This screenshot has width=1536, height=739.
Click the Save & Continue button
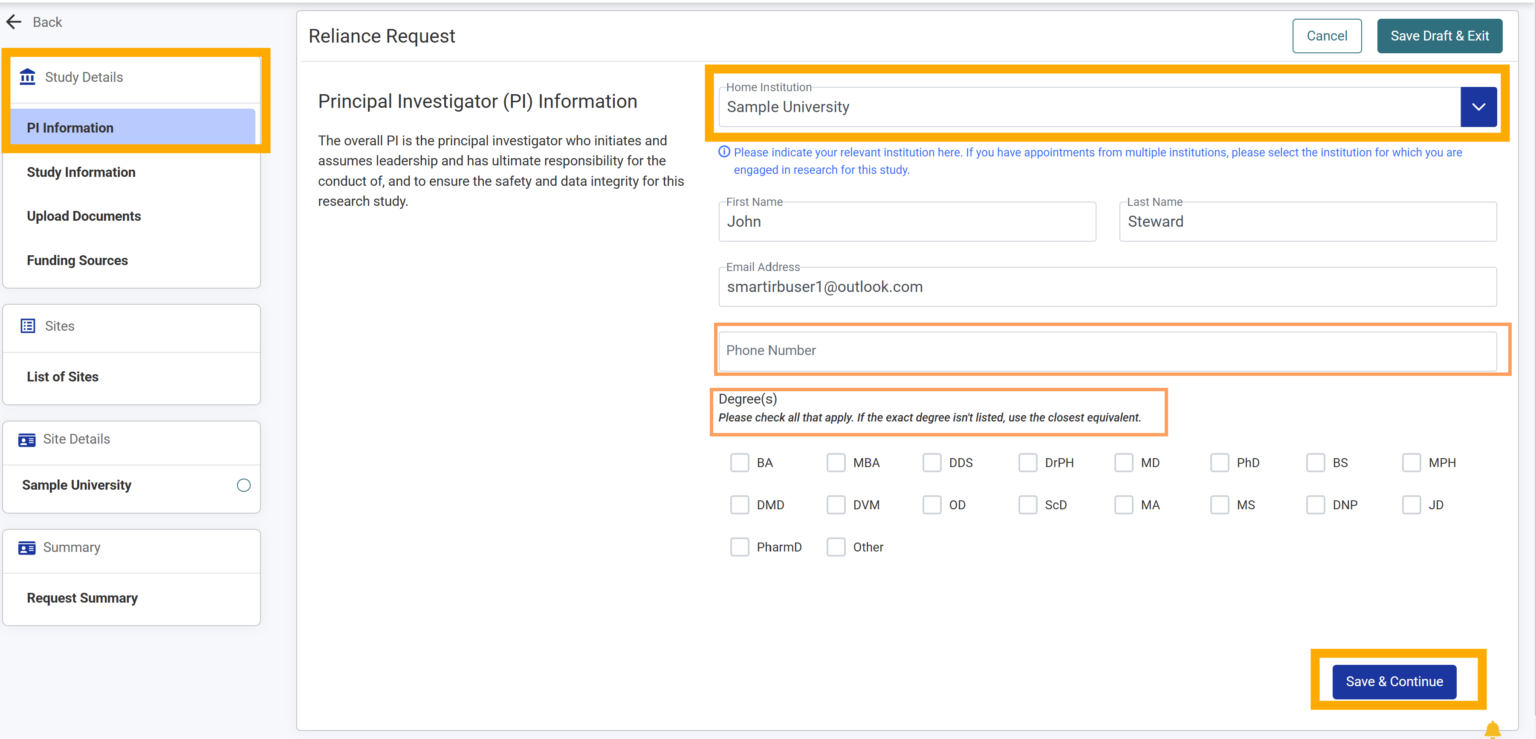pyautogui.click(x=1394, y=681)
